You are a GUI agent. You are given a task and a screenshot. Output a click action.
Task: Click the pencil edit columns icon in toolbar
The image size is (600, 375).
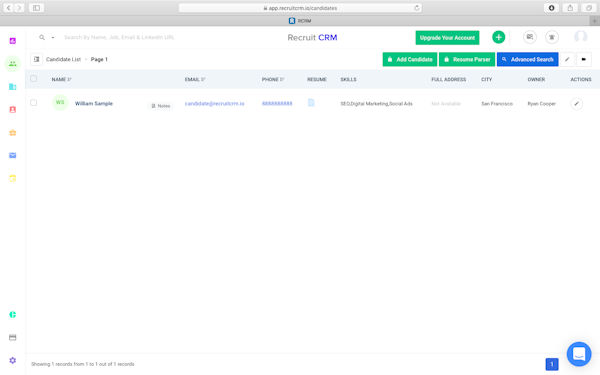tap(567, 59)
